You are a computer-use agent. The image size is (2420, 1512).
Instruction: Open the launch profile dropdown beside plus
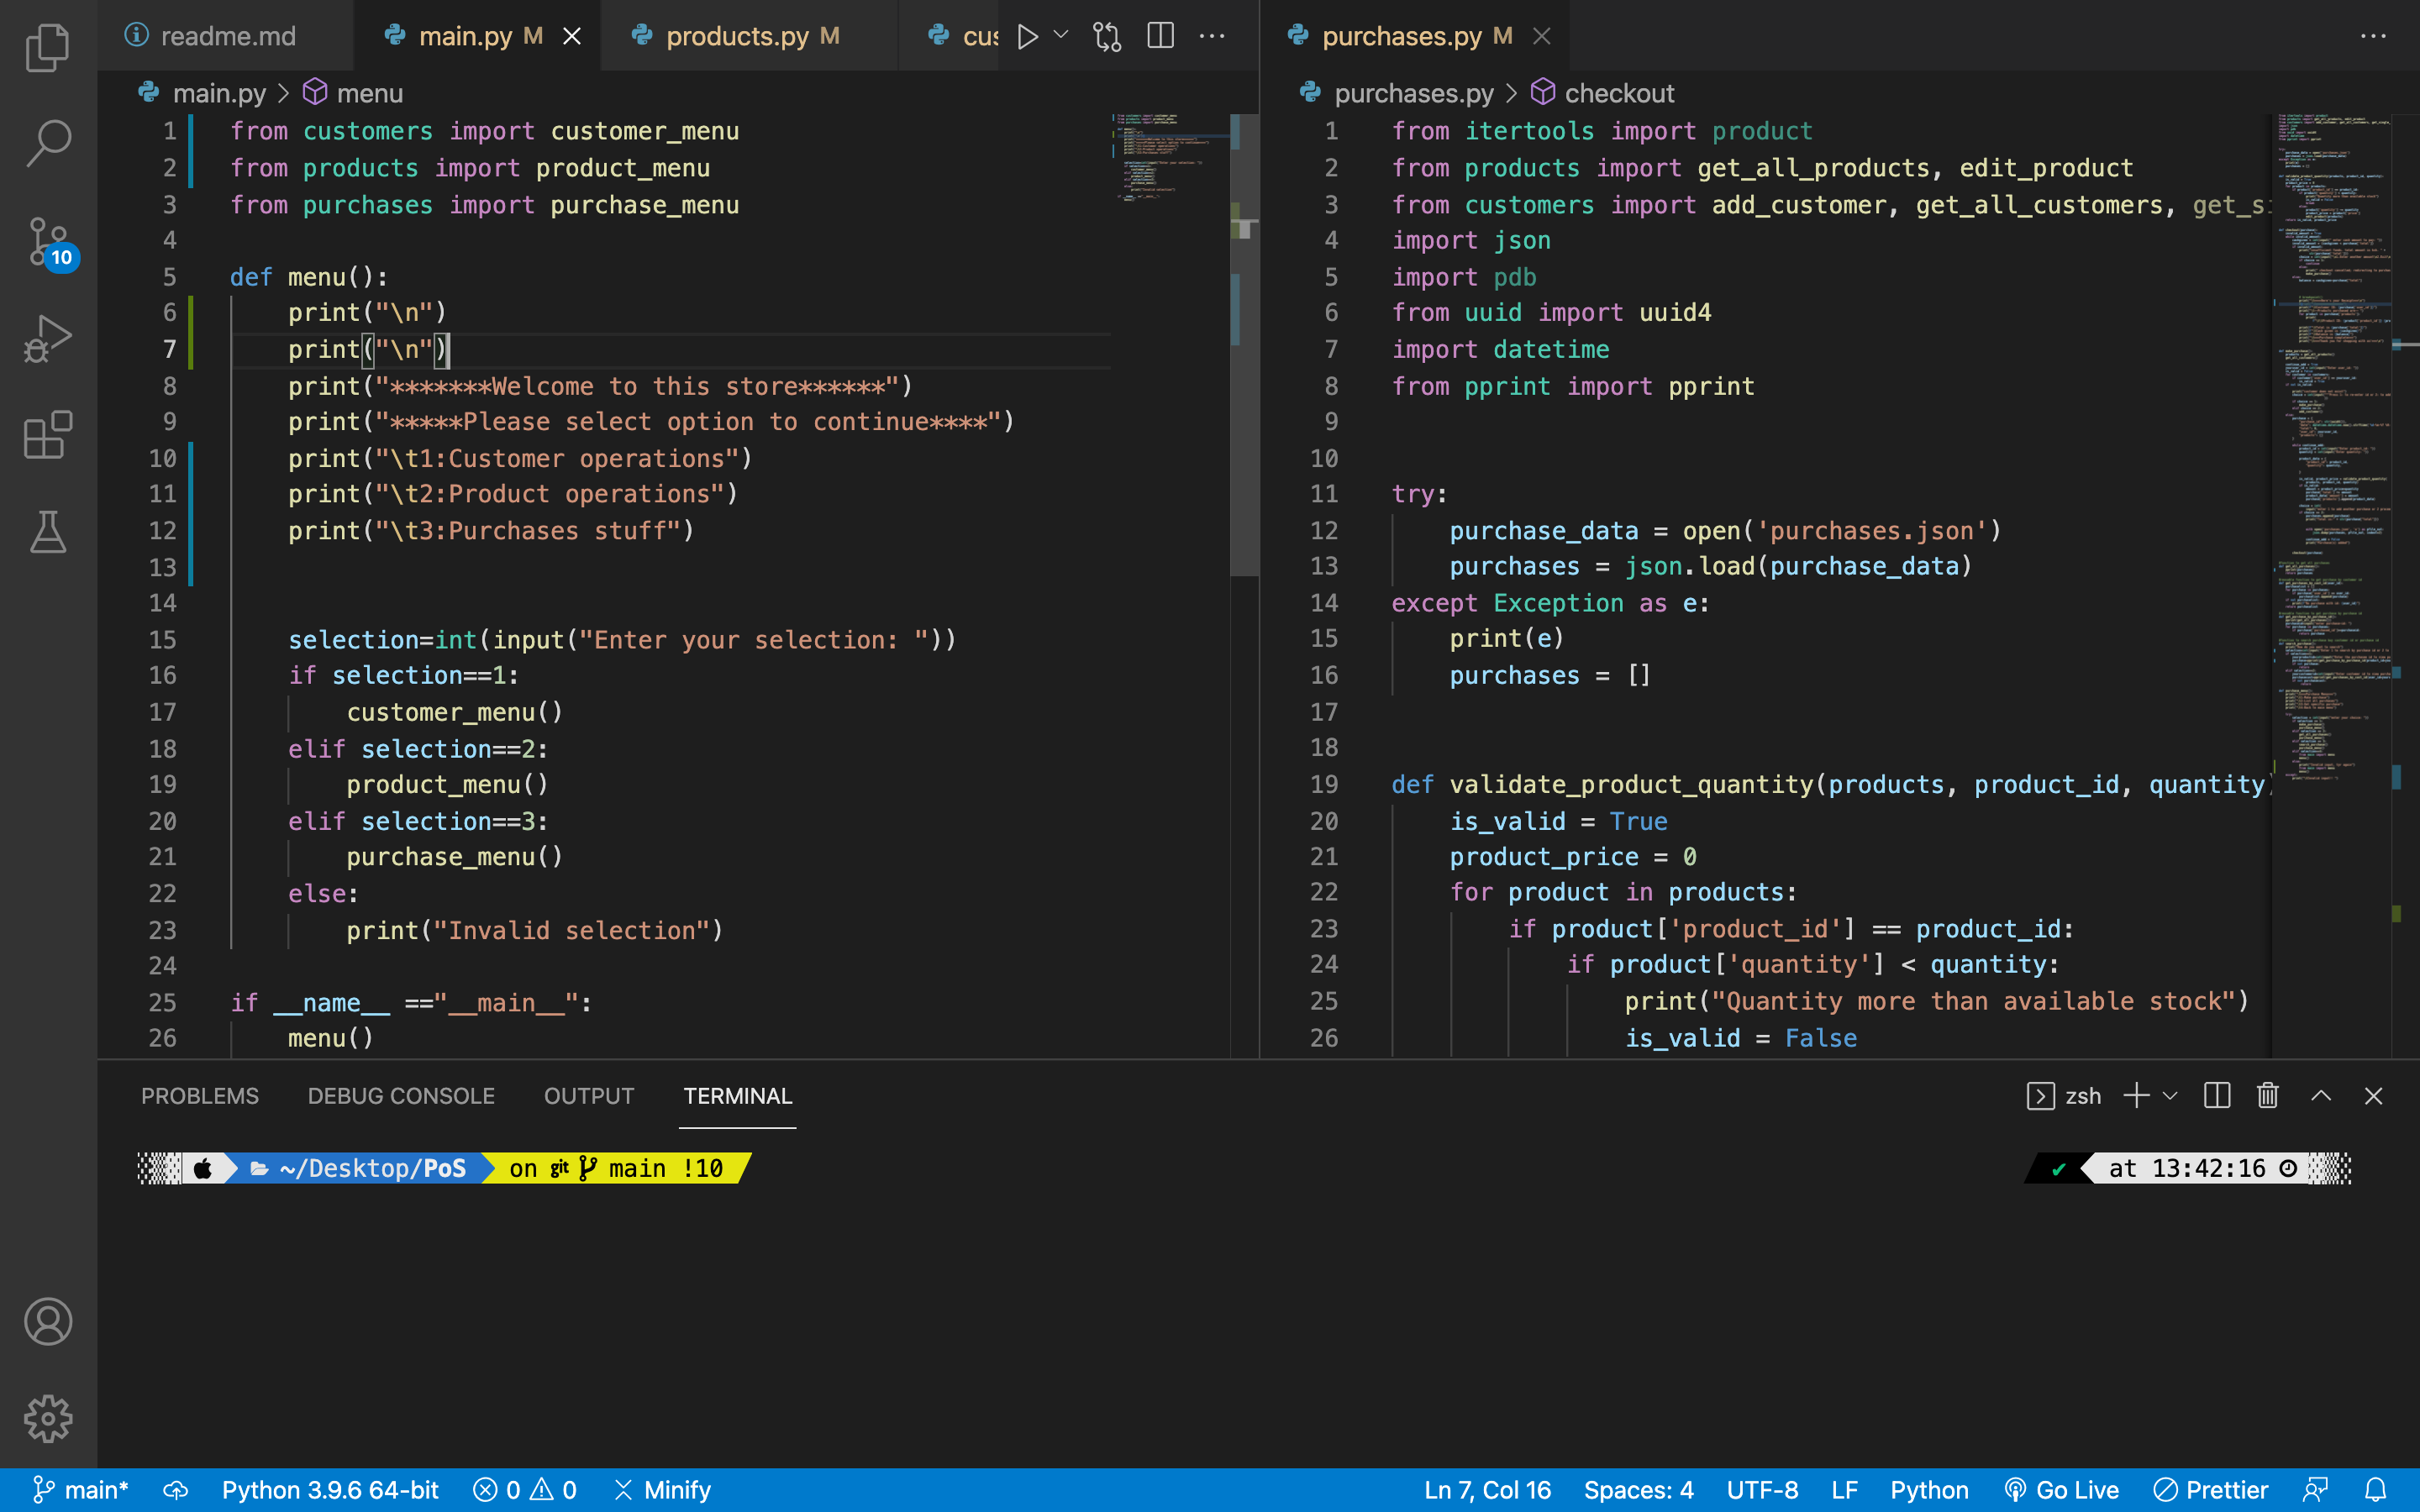coord(2170,1096)
